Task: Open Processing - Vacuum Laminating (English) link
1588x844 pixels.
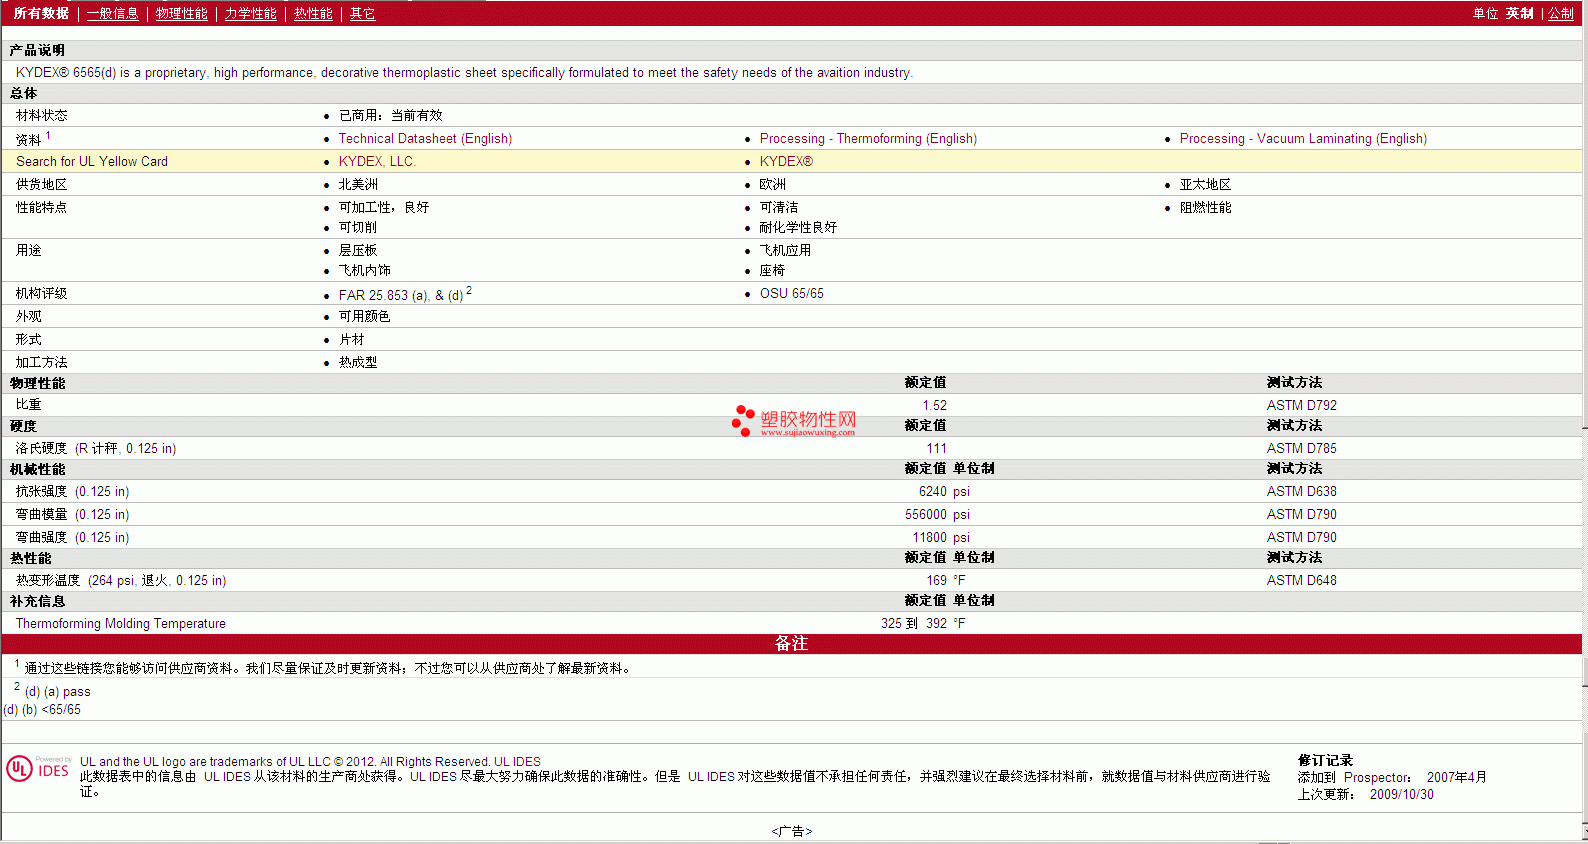Action: coord(1303,139)
